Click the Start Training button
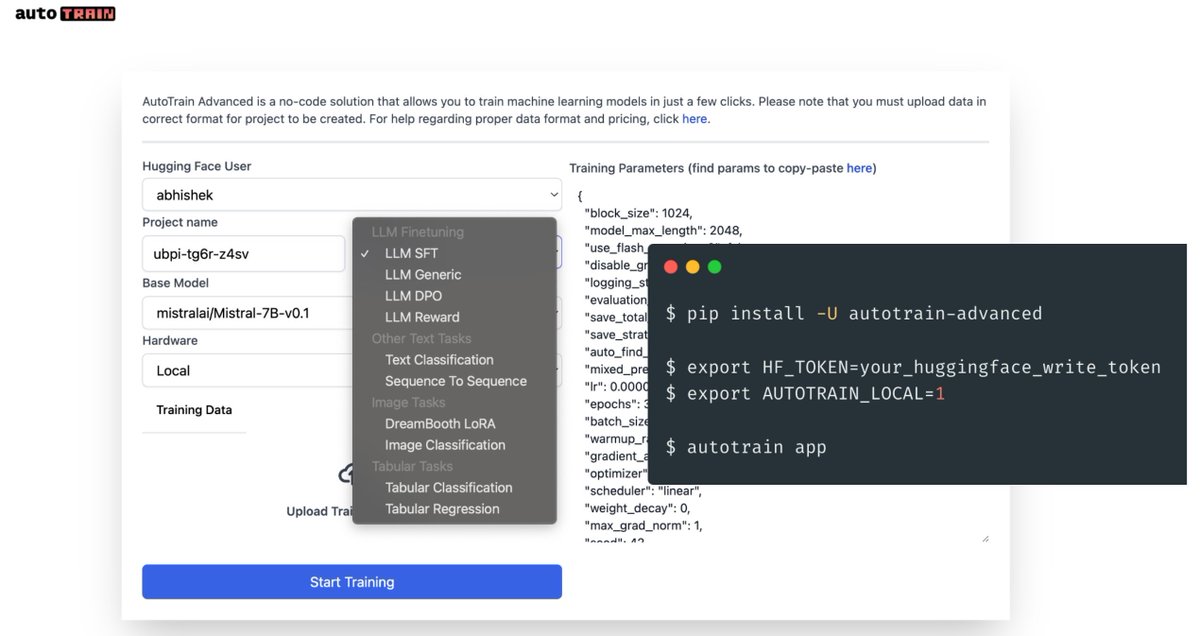 click(352, 582)
